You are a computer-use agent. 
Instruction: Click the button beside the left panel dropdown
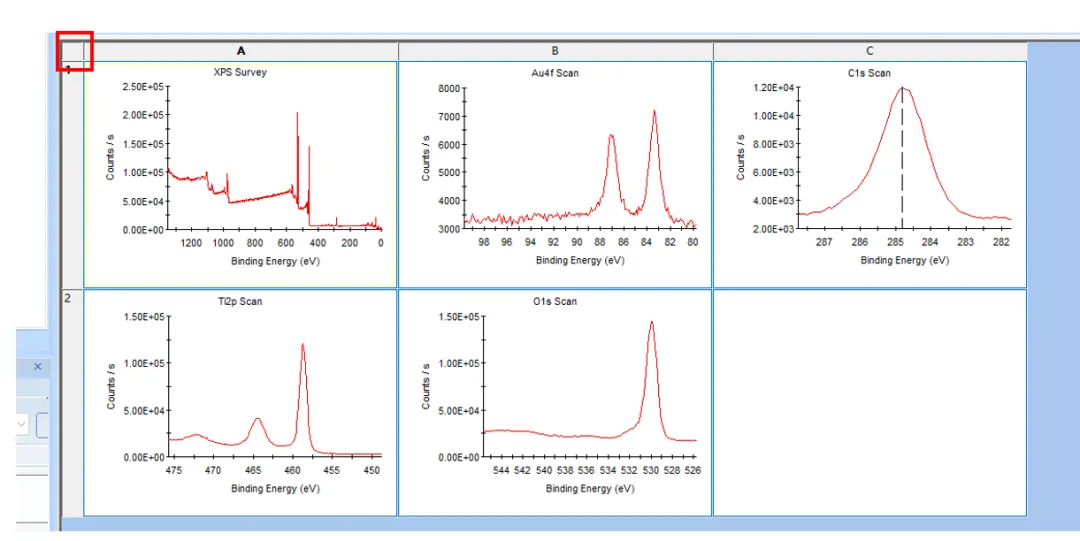43,425
